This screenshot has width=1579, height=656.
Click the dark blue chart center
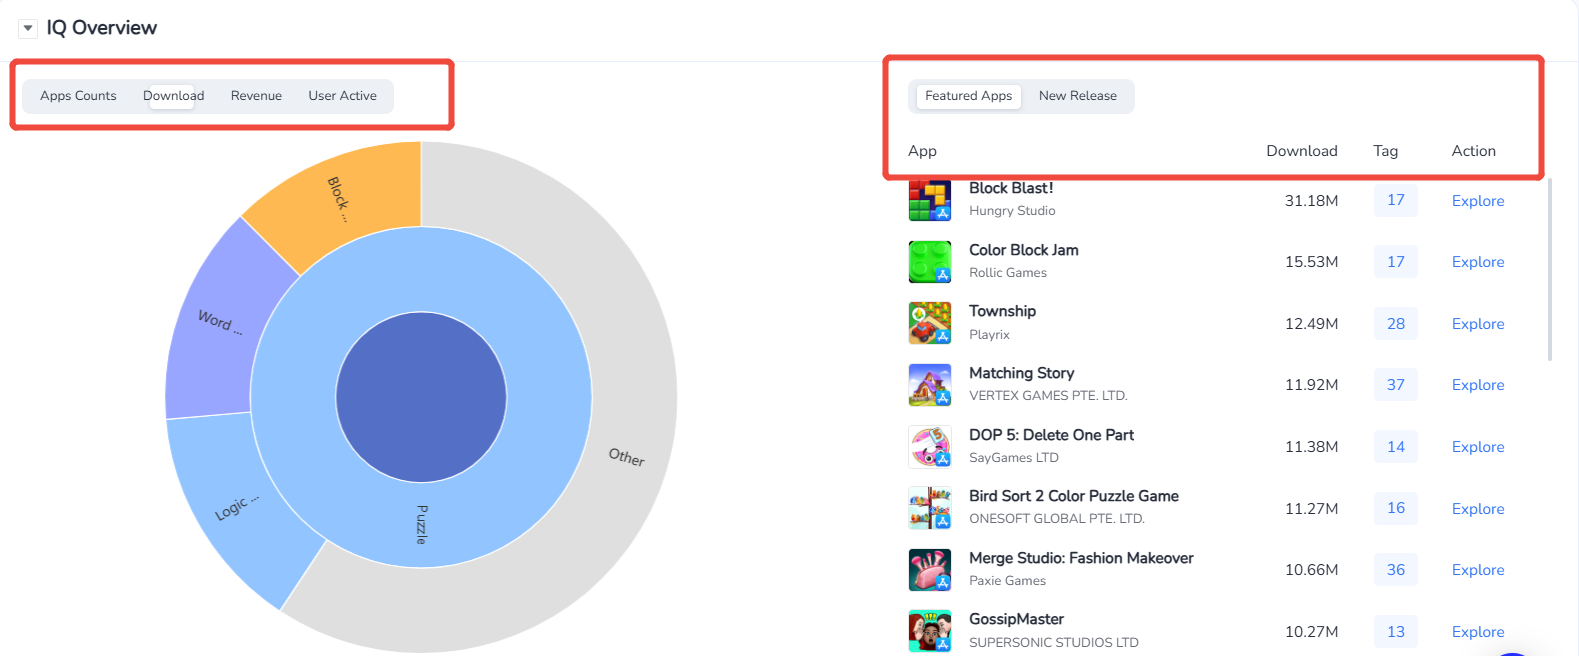click(x=421, y=397)
